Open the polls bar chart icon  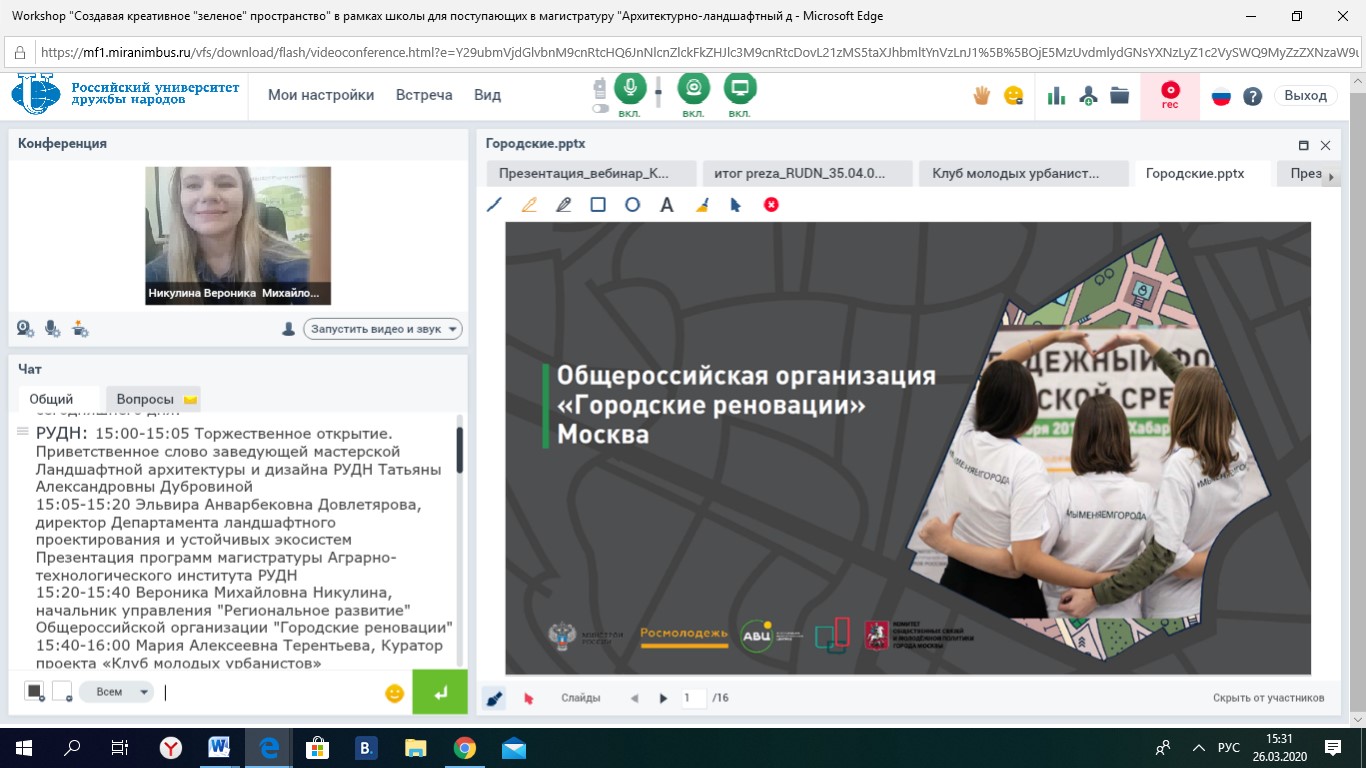(x=1056, y=96)
